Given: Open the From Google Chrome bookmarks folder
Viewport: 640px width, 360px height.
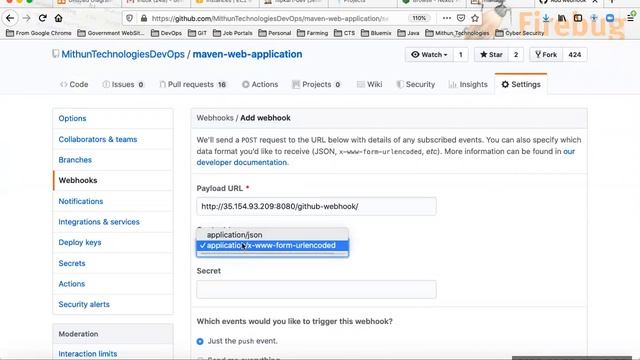Looking at the screenshot, I should tap(39, 33).
